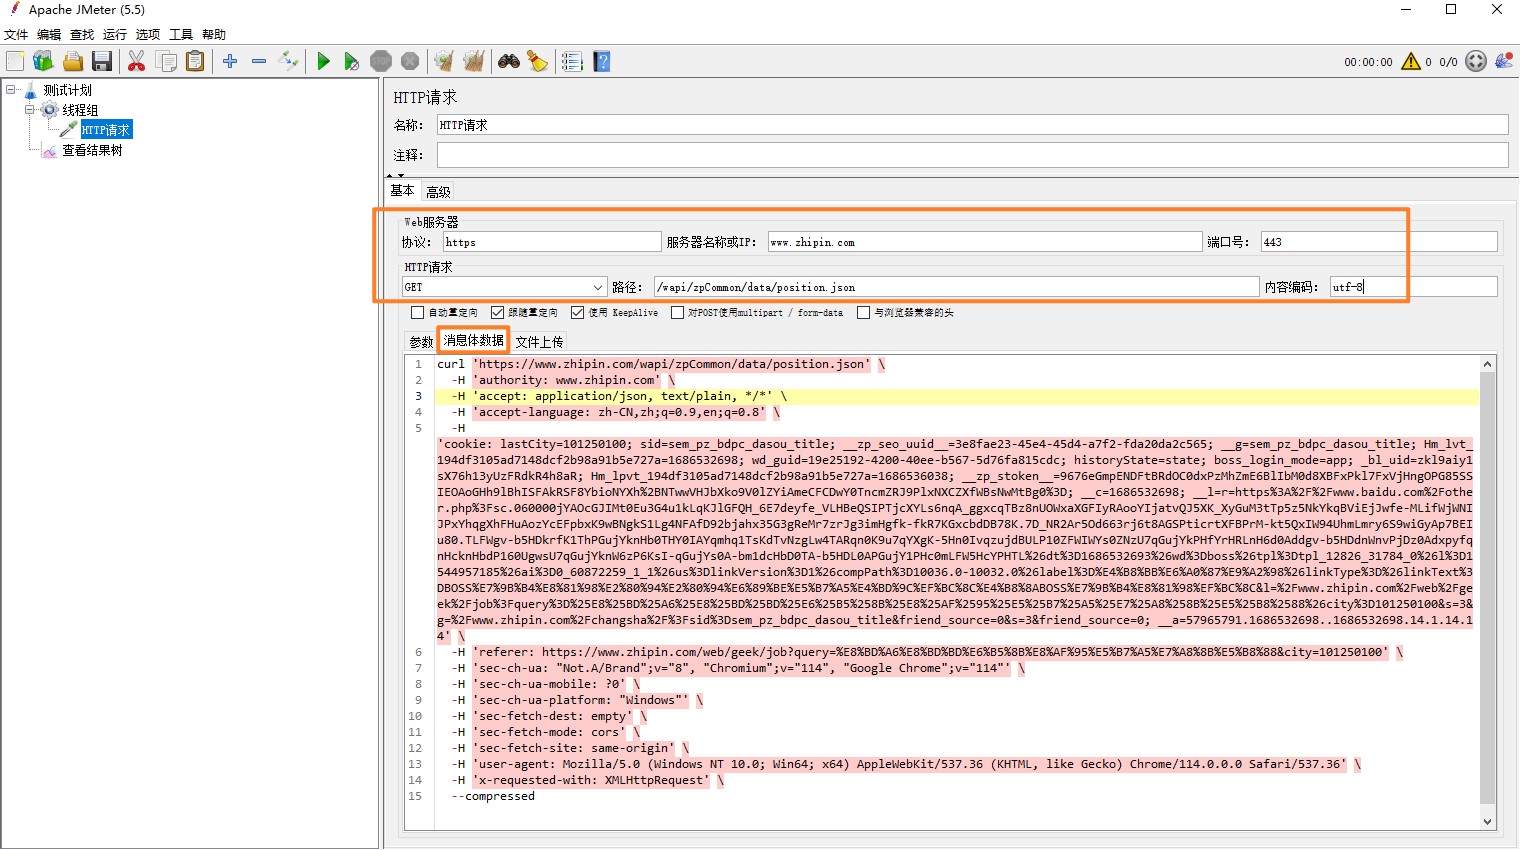The width and height of the screenshot is (1520, 850).
Task: Click the 路径 path field
Action: click(x=957, y=287)
